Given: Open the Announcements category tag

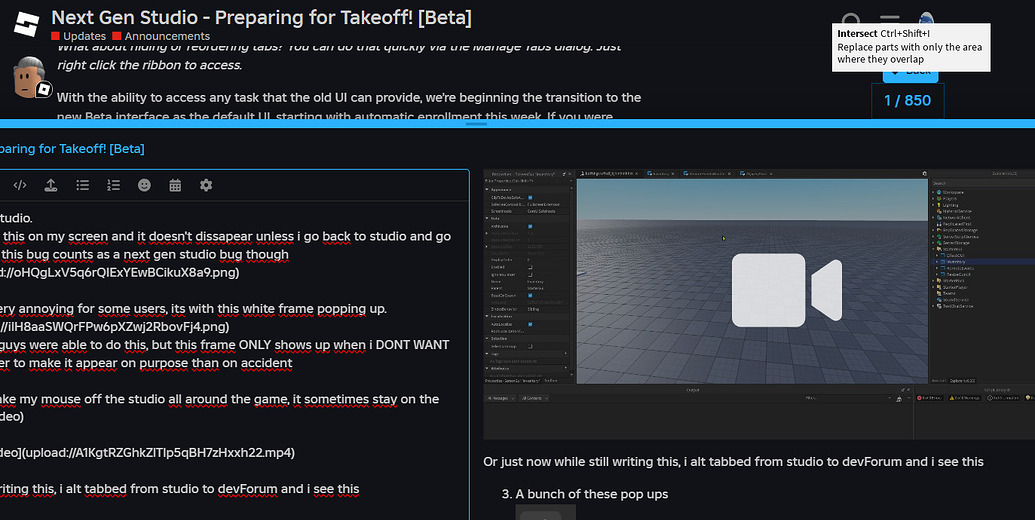Looking at the screenshot, I should pyautogui.click(x=161, y=36).
